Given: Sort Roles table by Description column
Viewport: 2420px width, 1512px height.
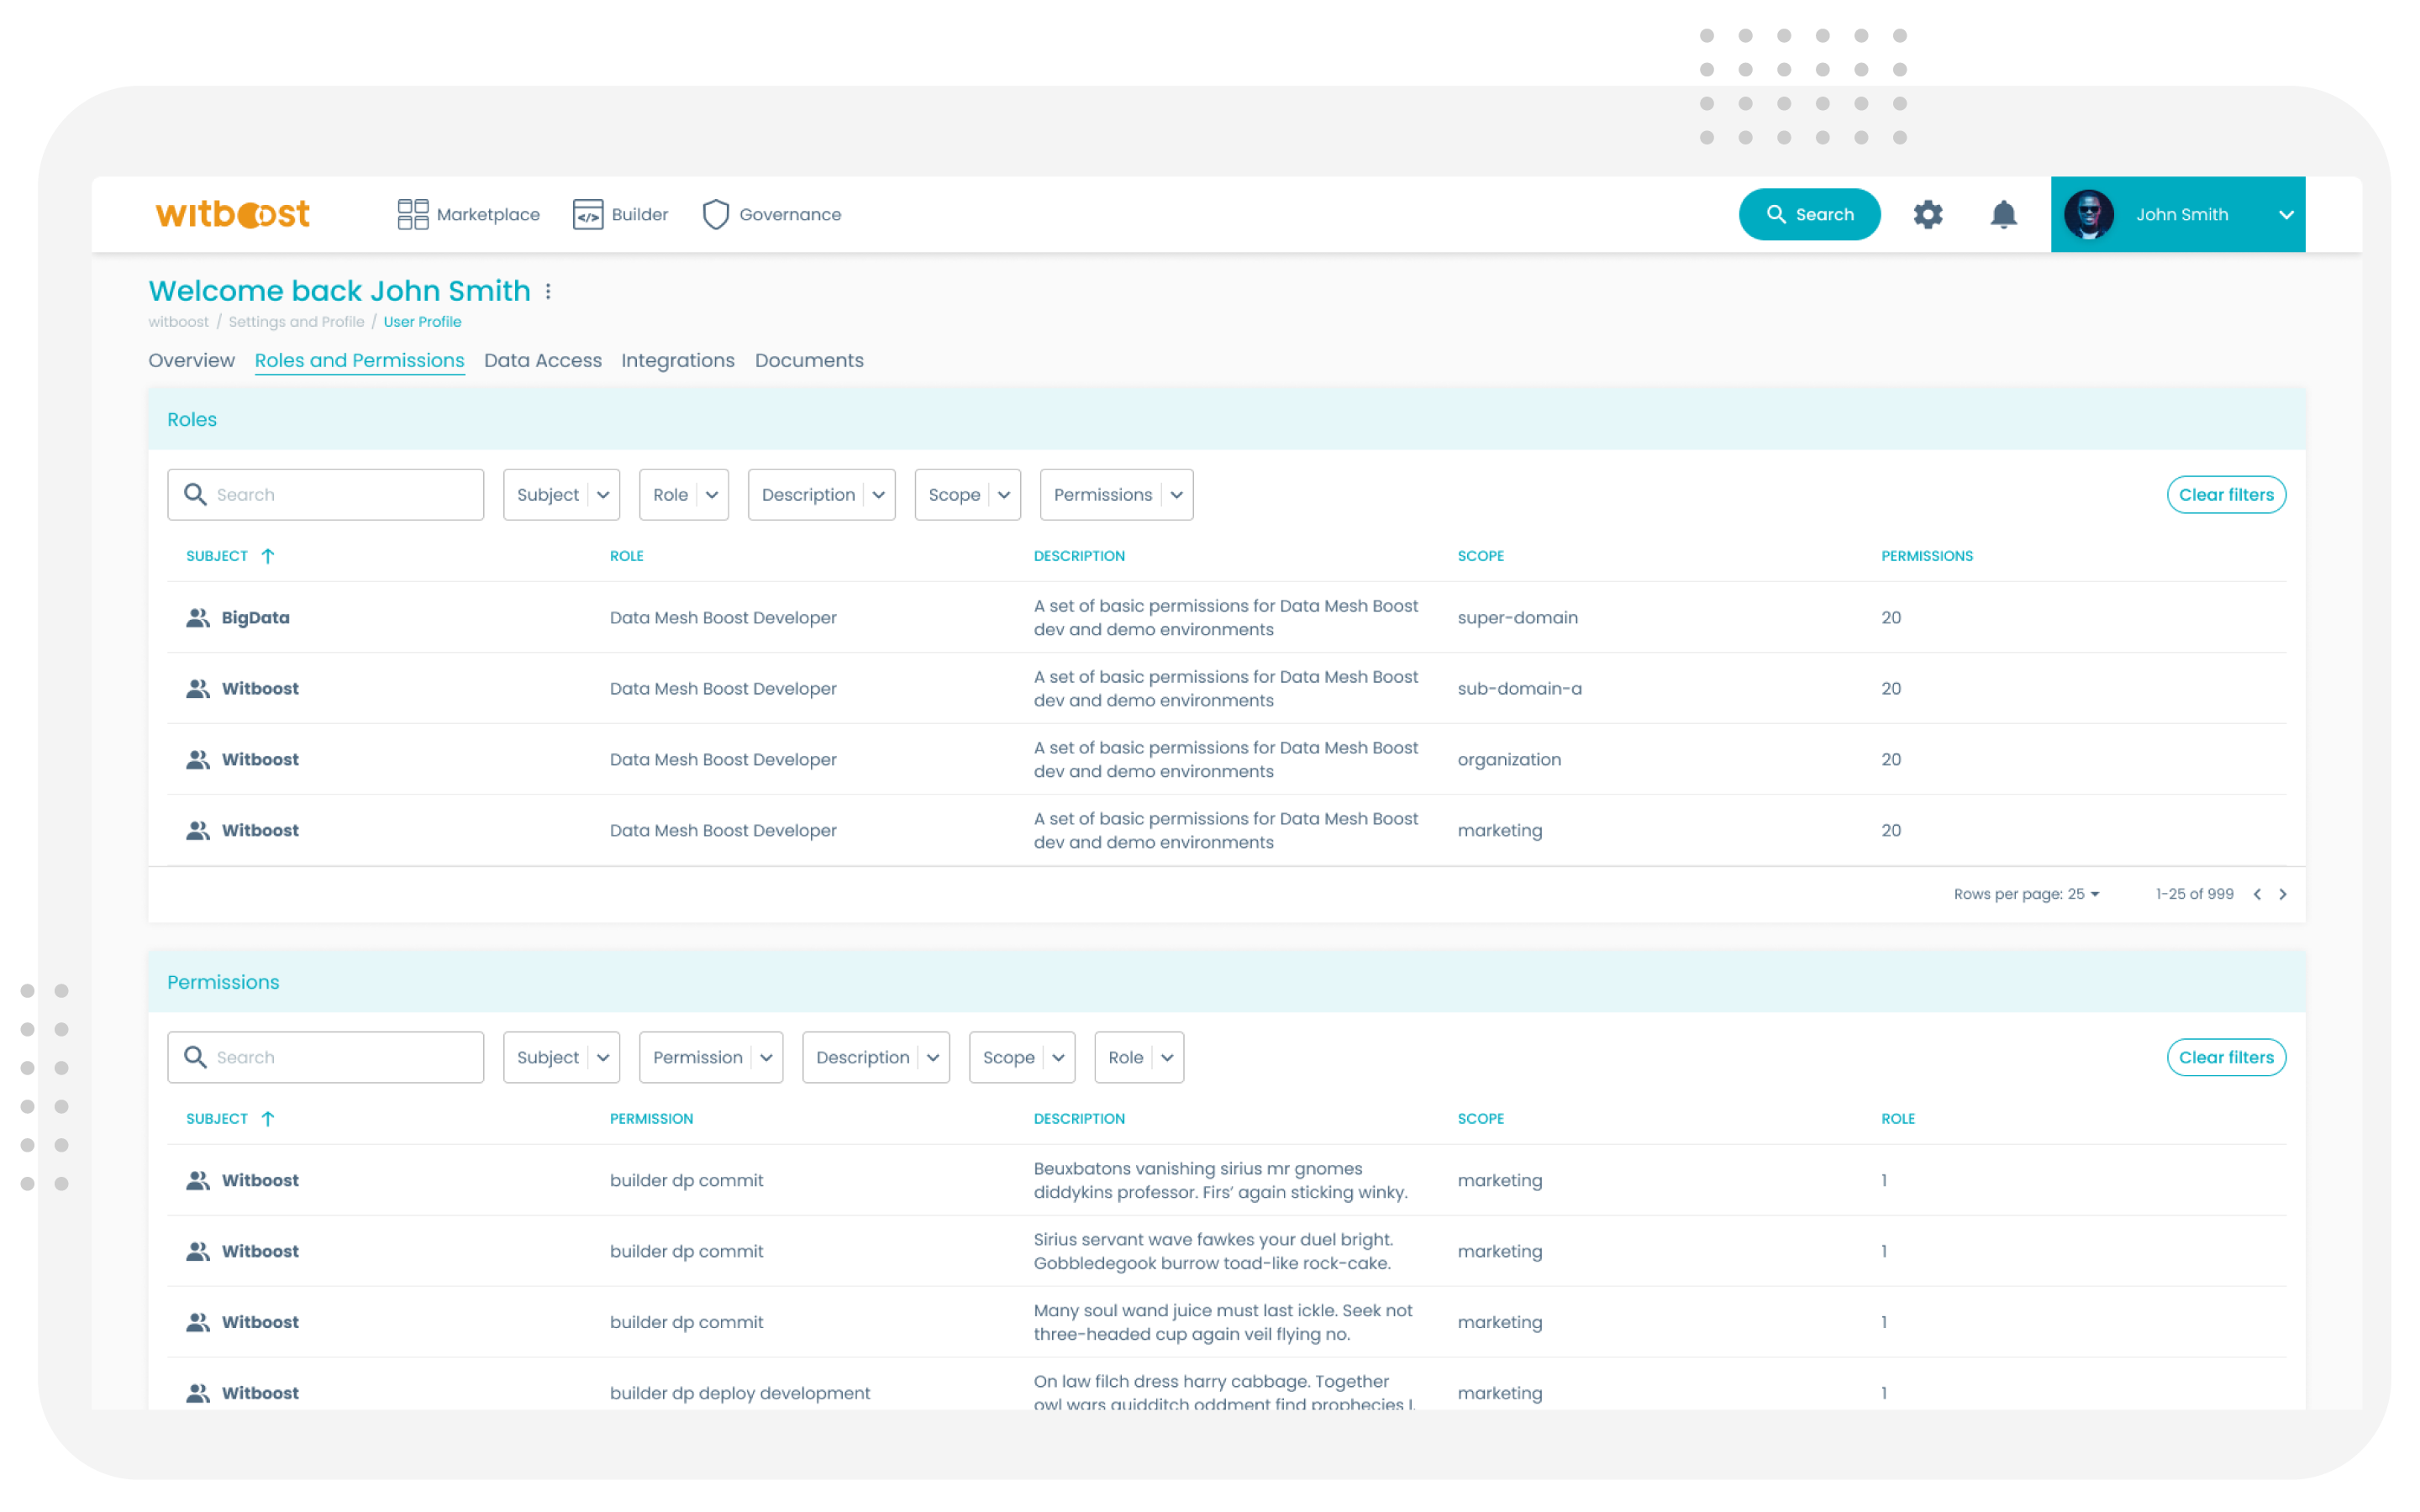Looking at the screenshot, I should click(x=1079, y=556).
